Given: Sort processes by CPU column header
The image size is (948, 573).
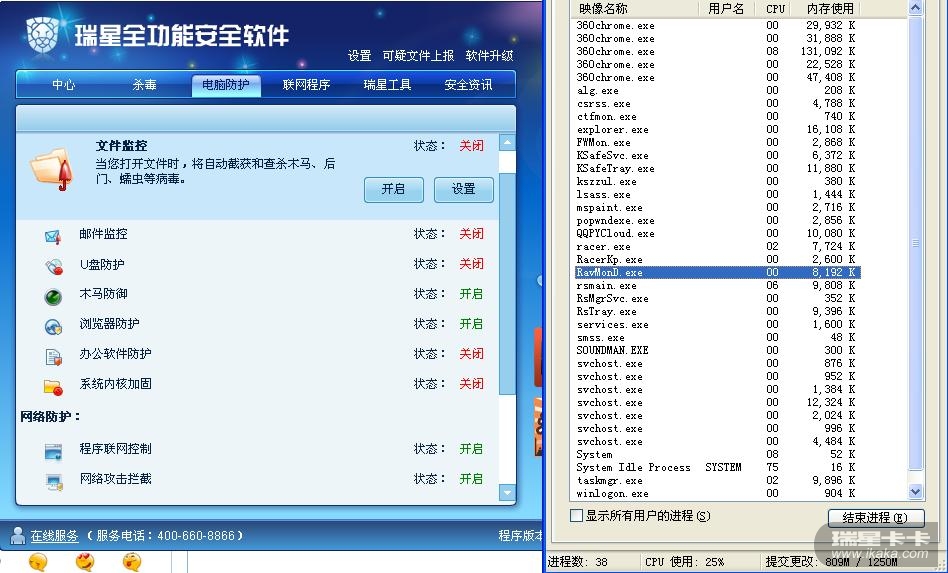Looking at the screenshot, I should (775, 8).
